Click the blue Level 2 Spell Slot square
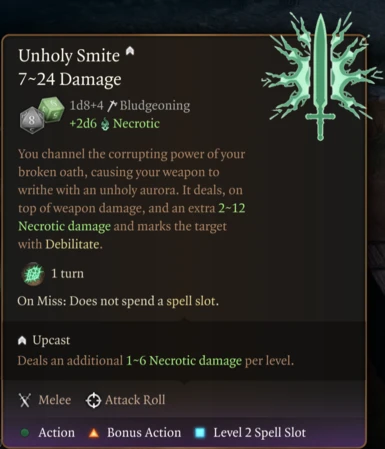Screen dimensions: 385x449 point(200,433)
